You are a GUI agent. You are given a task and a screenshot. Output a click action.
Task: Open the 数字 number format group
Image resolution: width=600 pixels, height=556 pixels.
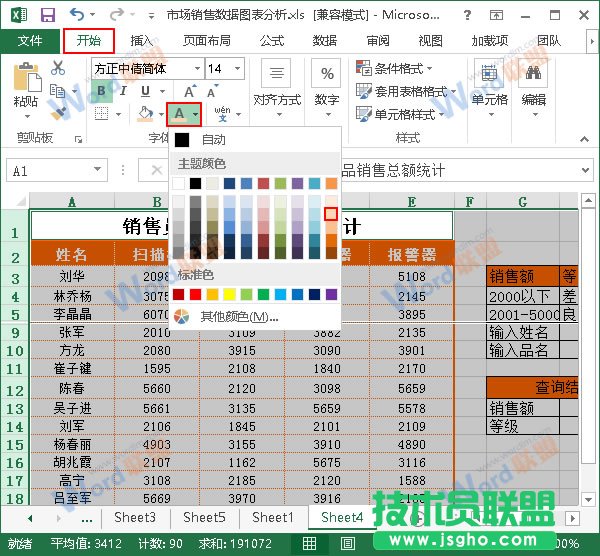click(x=327, y=89)
